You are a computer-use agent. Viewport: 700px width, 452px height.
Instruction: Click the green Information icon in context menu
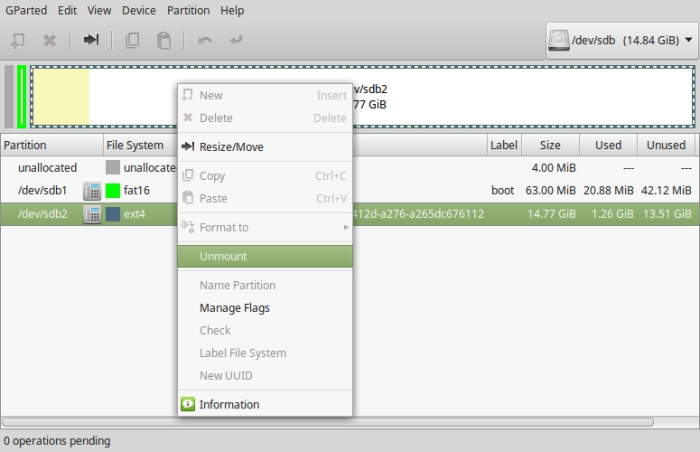pyautogui.click(x=188, y=404)
